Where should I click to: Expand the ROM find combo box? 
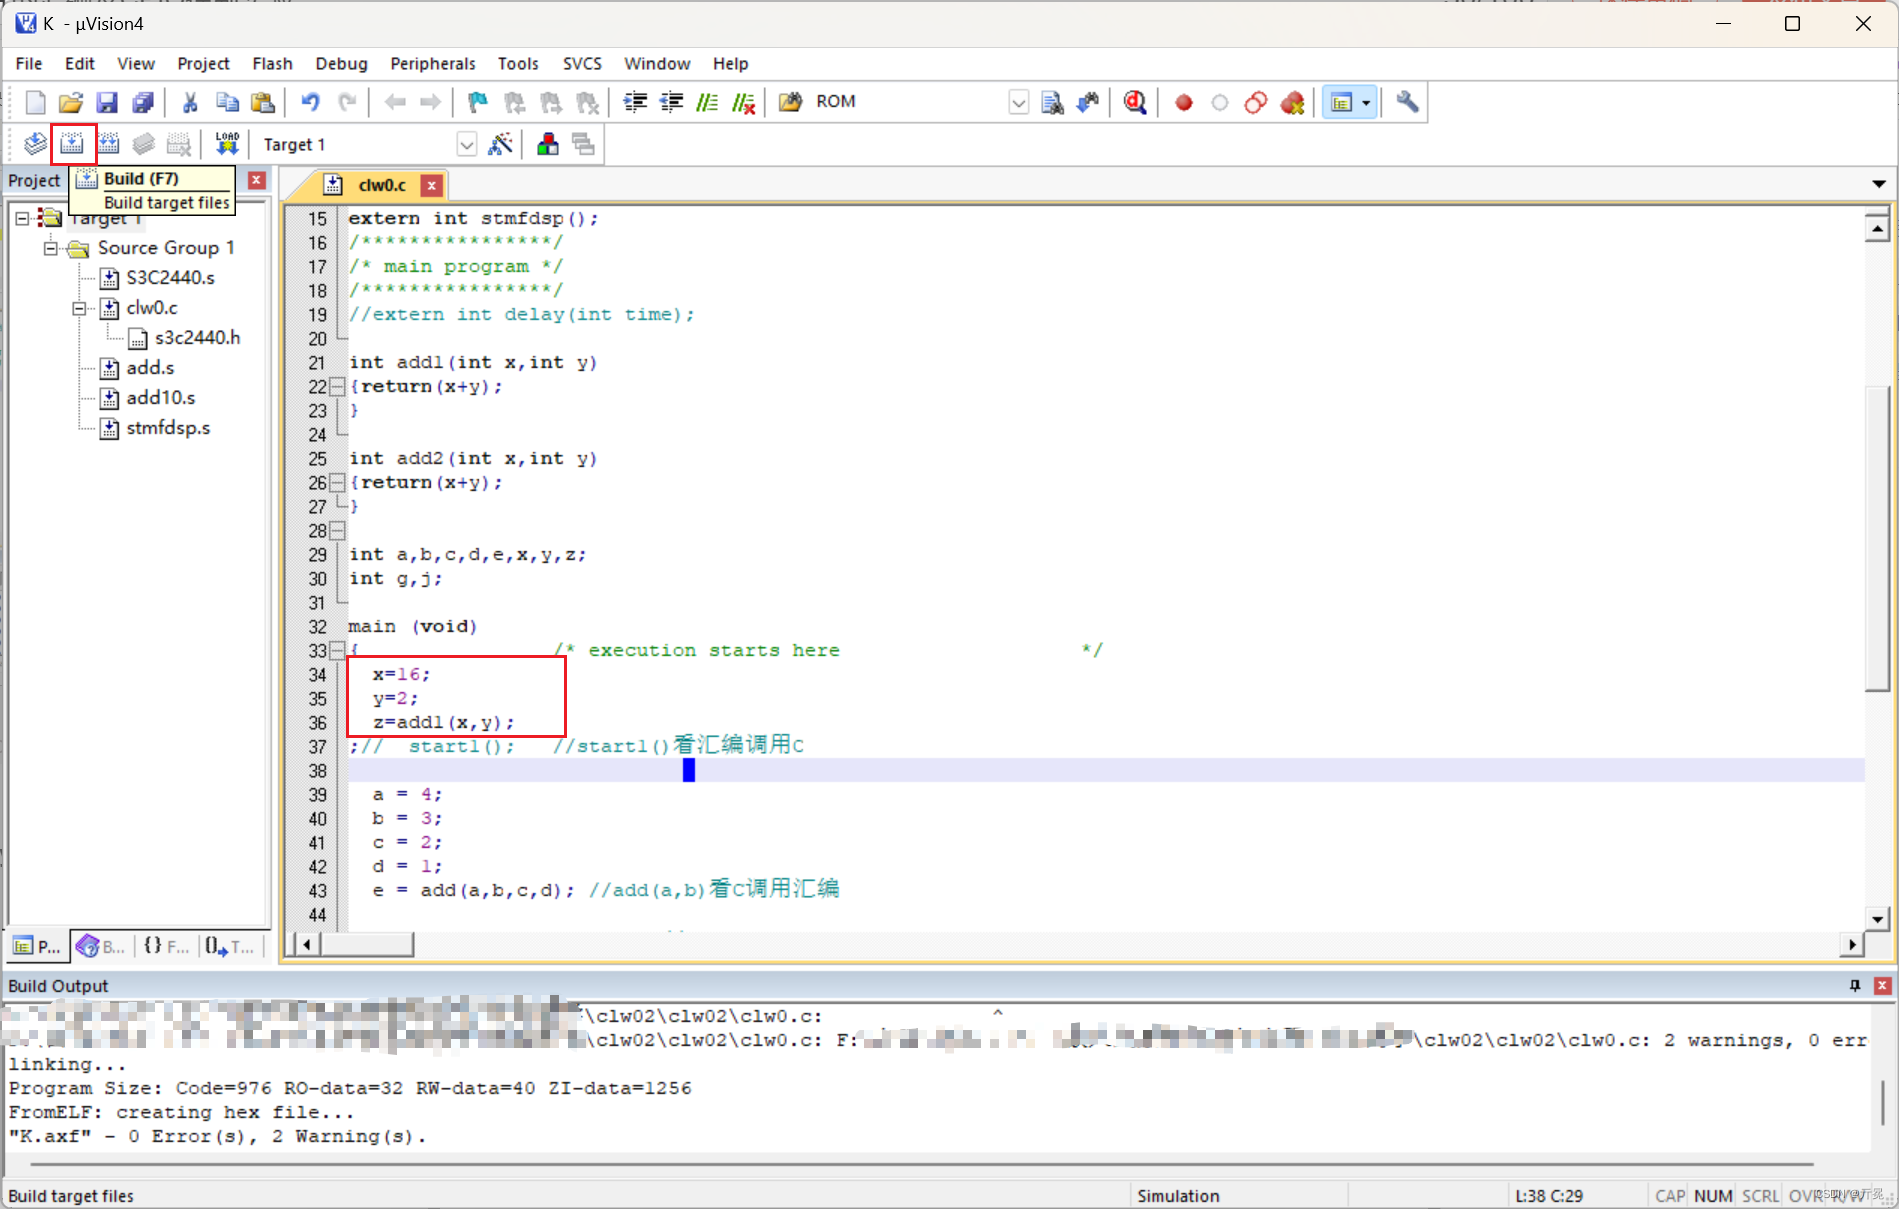tap(1018, 102)
